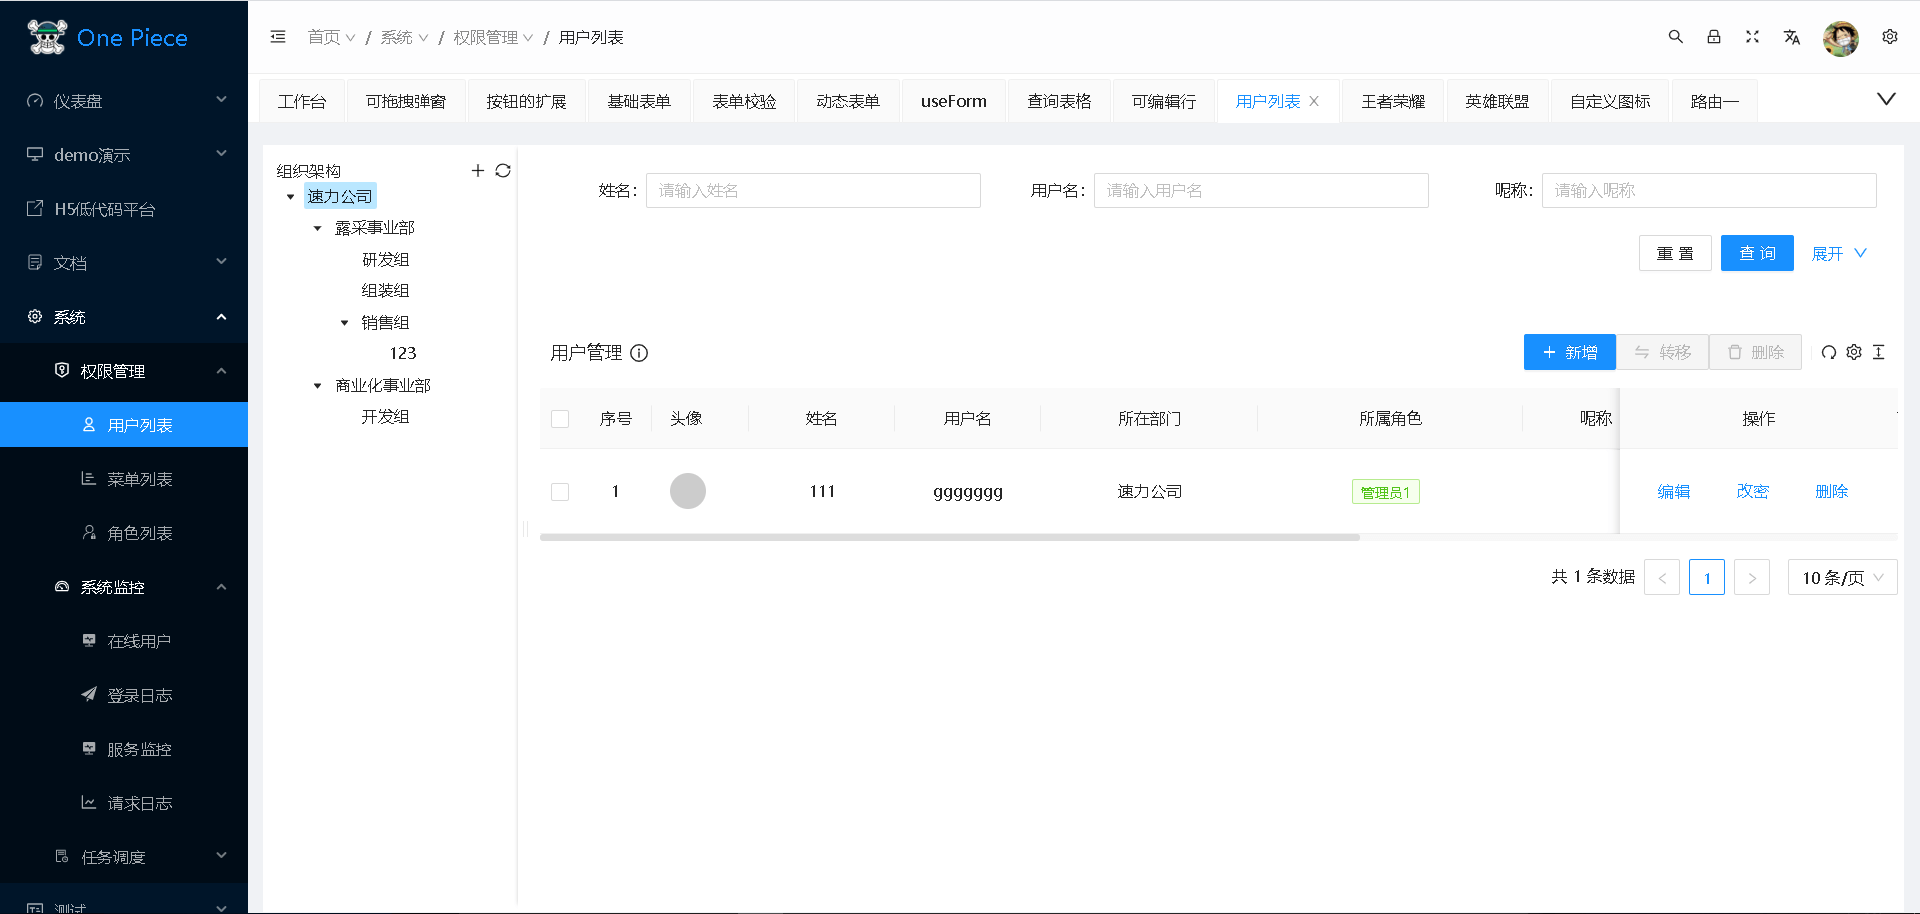
Task: Switch to the 工作台 tab
Action: pos(302,101)
